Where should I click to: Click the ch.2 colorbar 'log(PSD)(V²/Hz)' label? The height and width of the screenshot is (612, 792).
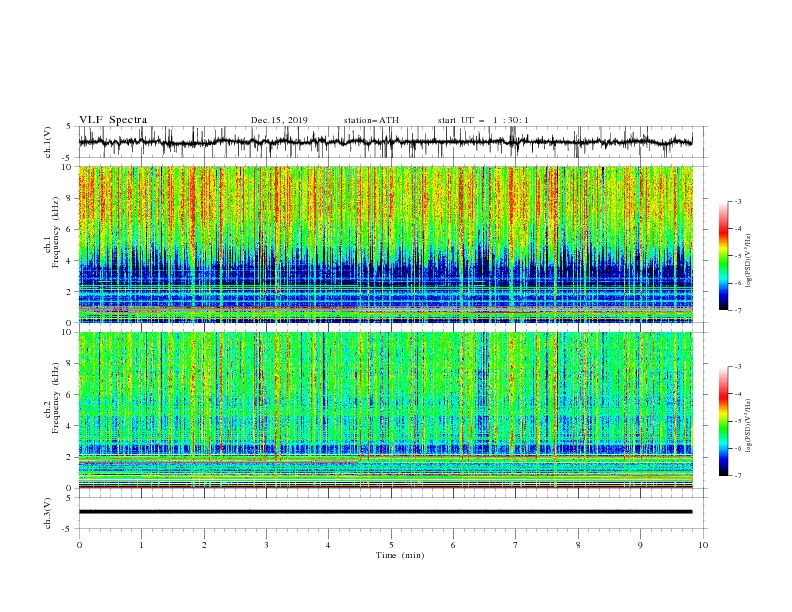pyautogui.click(x=748, y=426)
